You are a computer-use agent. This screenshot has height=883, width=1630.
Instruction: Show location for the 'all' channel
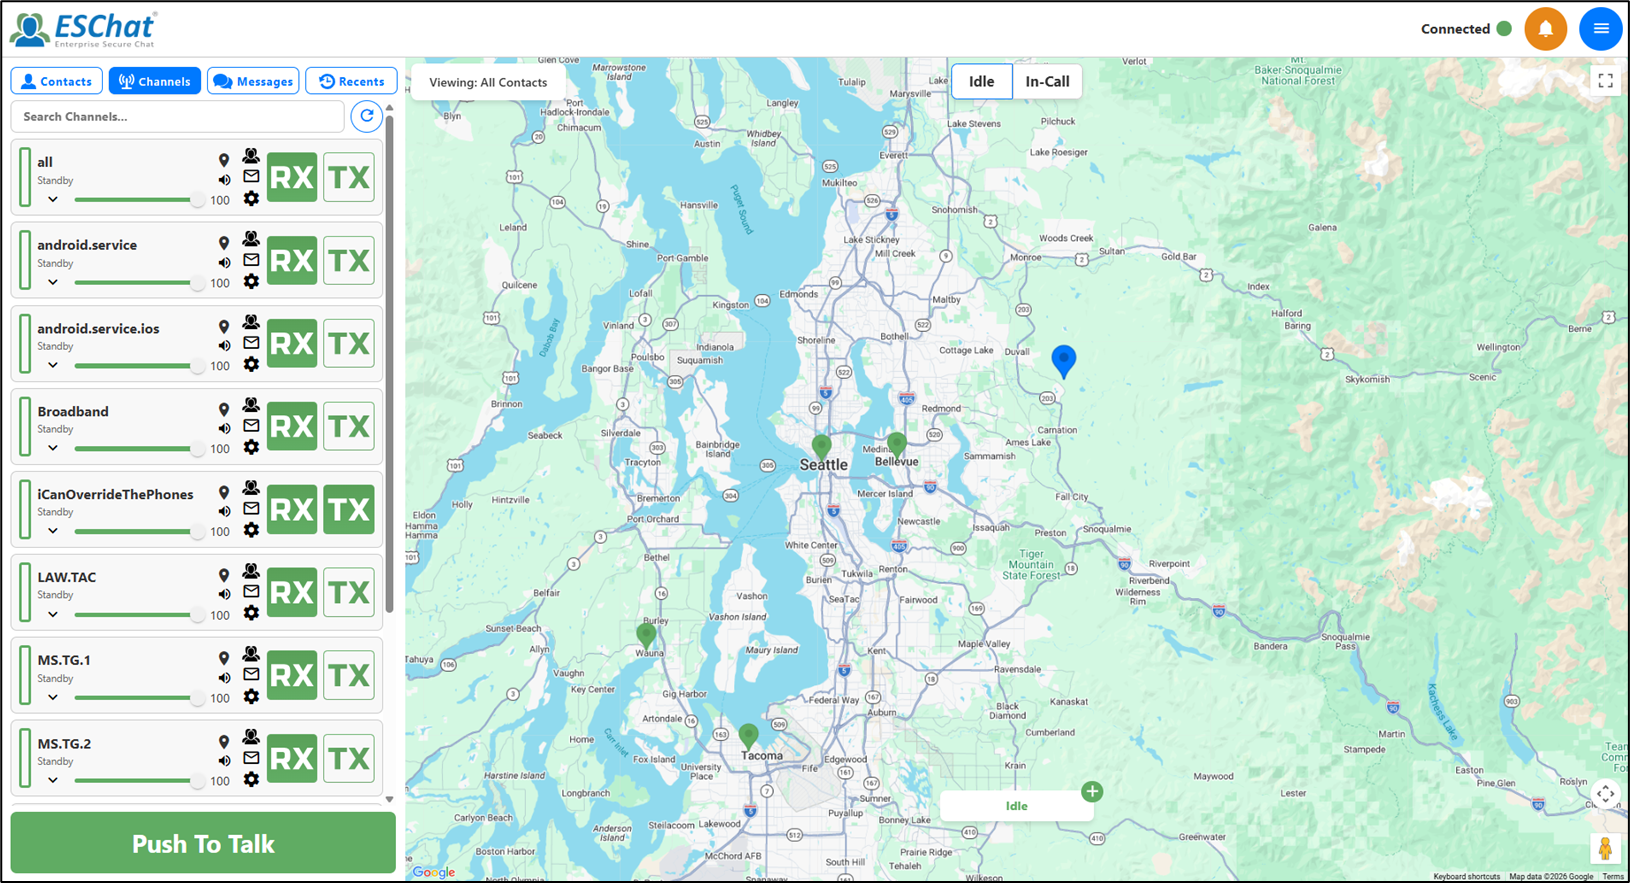click(x=224, y=160)
